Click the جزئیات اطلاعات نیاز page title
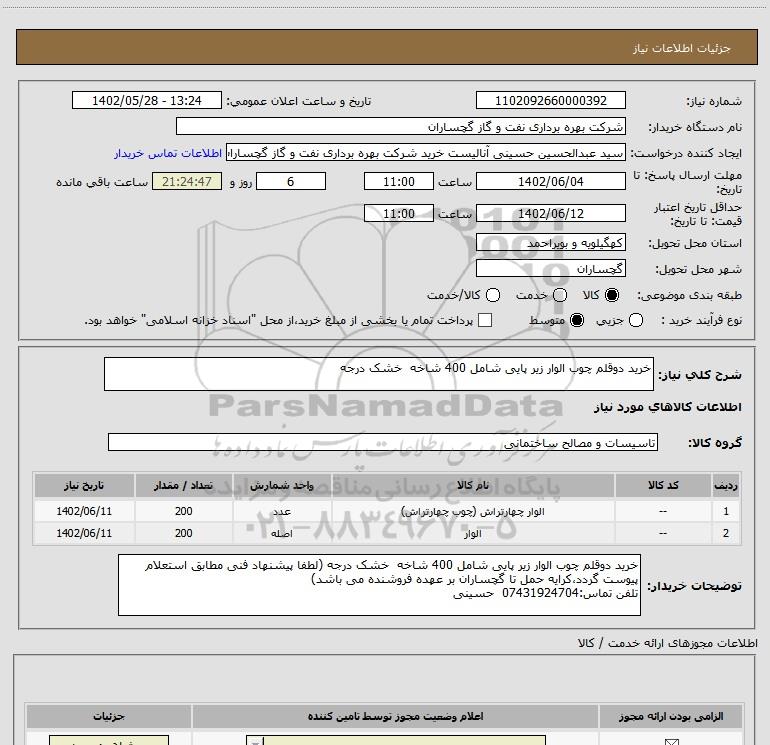 click(x=681, y=48)
